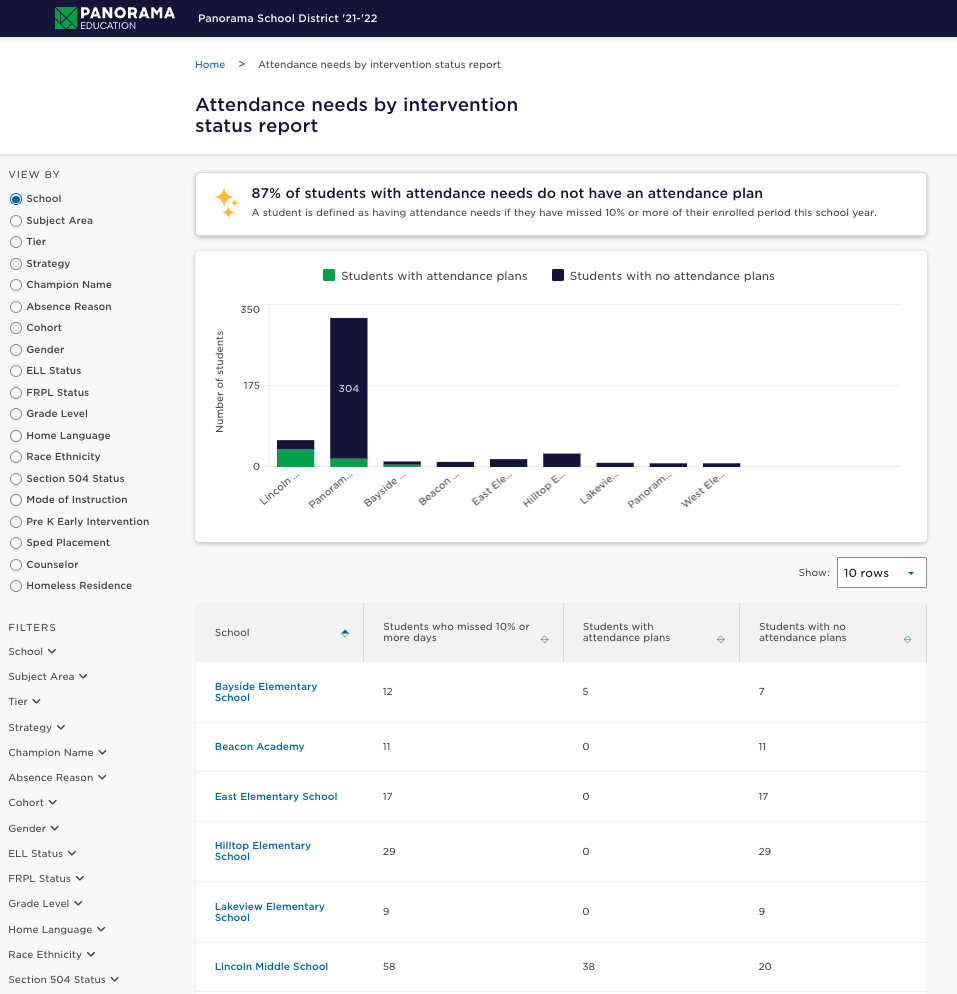Select Subject Area view-by option
The width and height of the screenshot is (957, 994).
16,221
